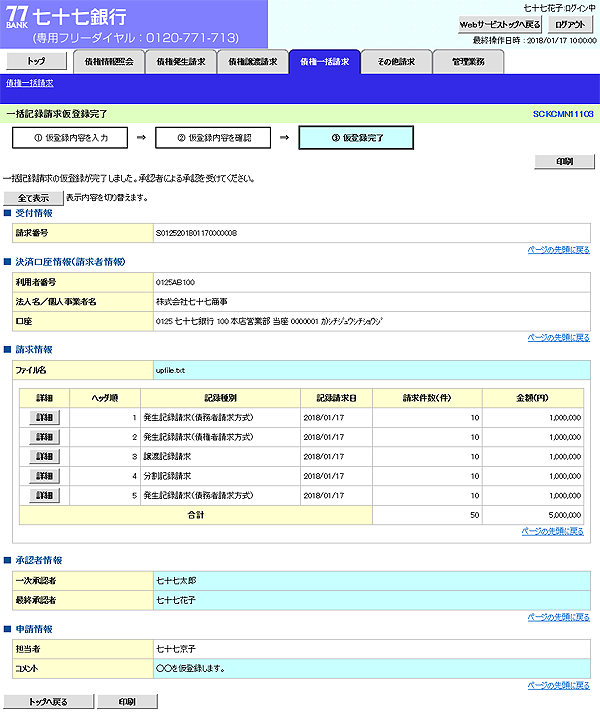Screen dimensions: 600x717
Task: Open 詳細 for header row 5
Action: [x=44, y=495]
